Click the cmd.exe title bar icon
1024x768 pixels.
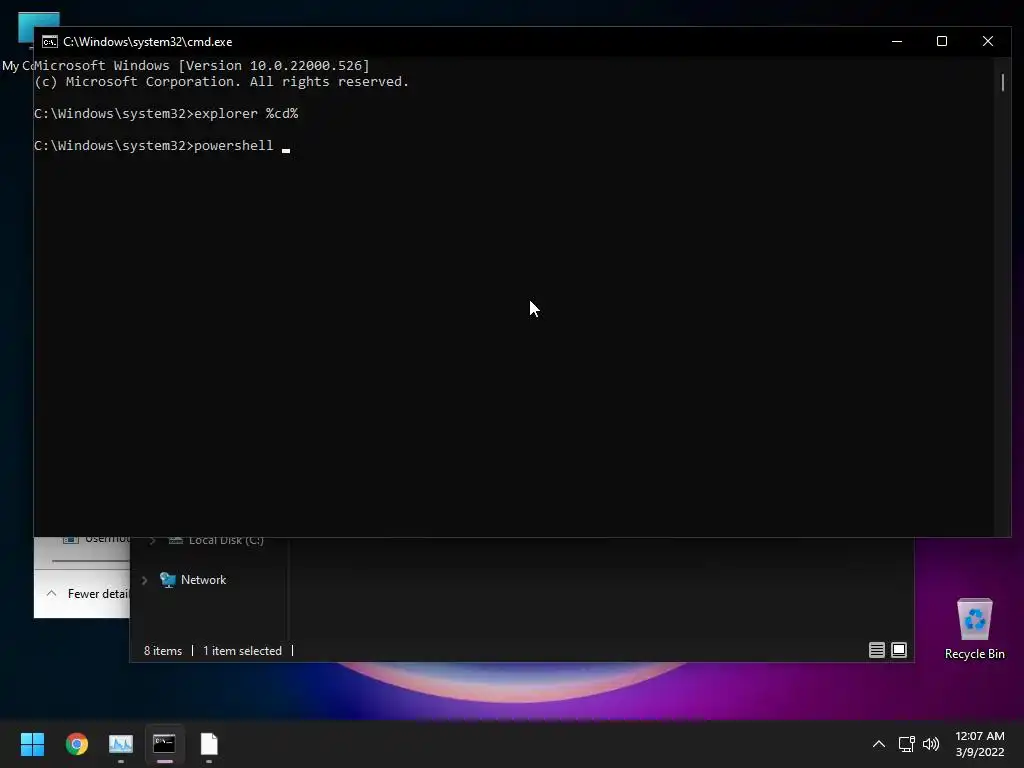(x=50, y=42)
